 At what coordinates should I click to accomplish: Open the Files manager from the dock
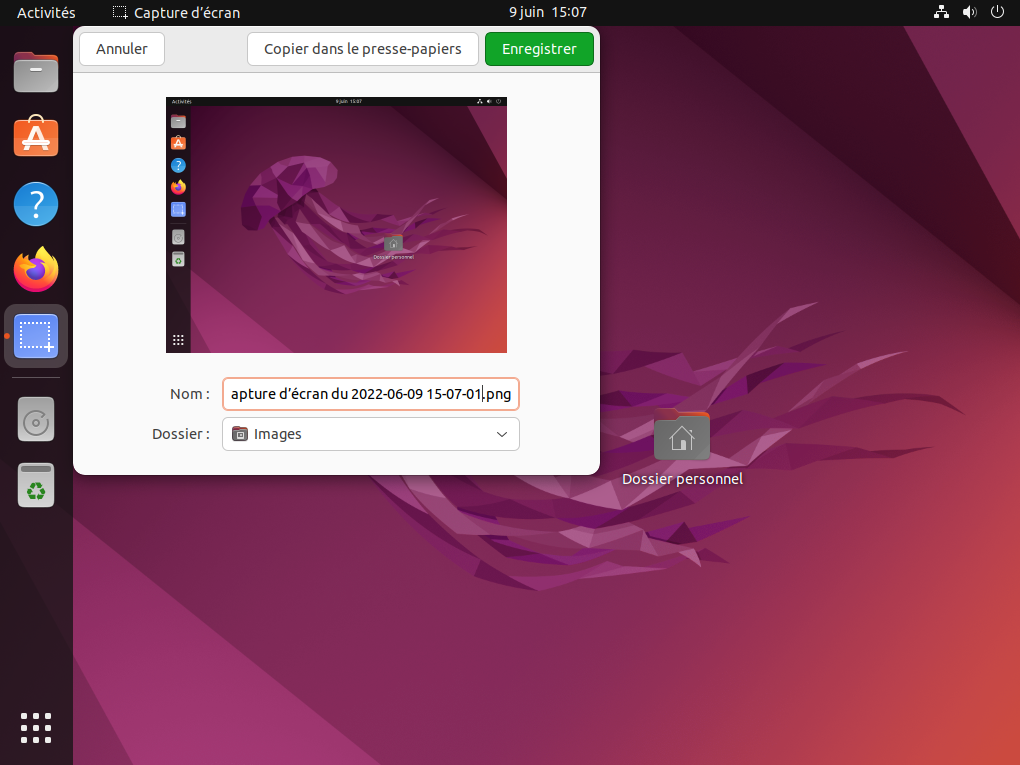[36, 72]
